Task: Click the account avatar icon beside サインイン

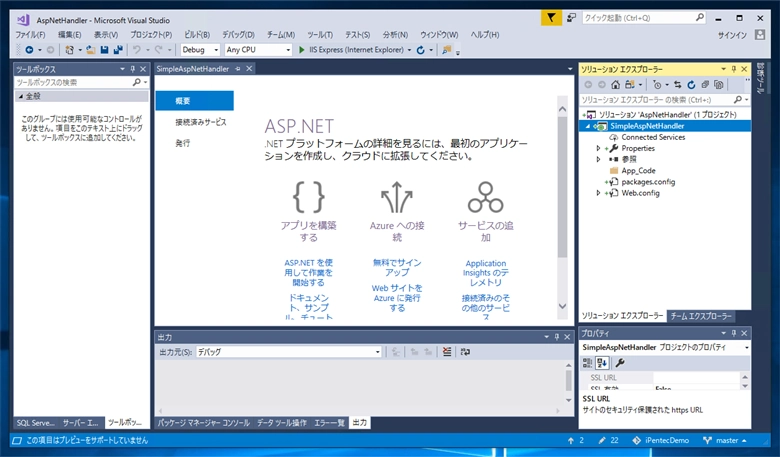Action: pos(760,34)
